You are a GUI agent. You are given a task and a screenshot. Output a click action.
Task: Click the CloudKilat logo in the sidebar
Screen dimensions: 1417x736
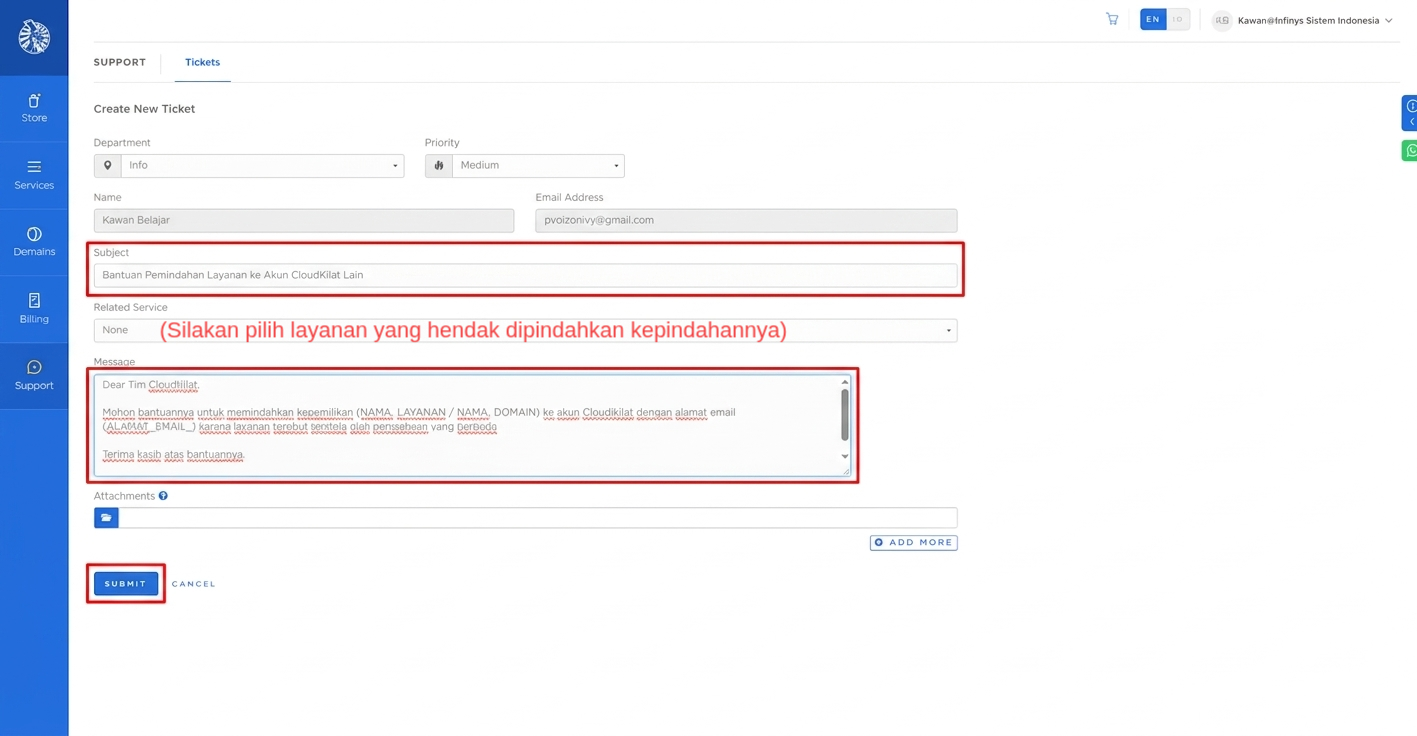[x=34, y=37]
